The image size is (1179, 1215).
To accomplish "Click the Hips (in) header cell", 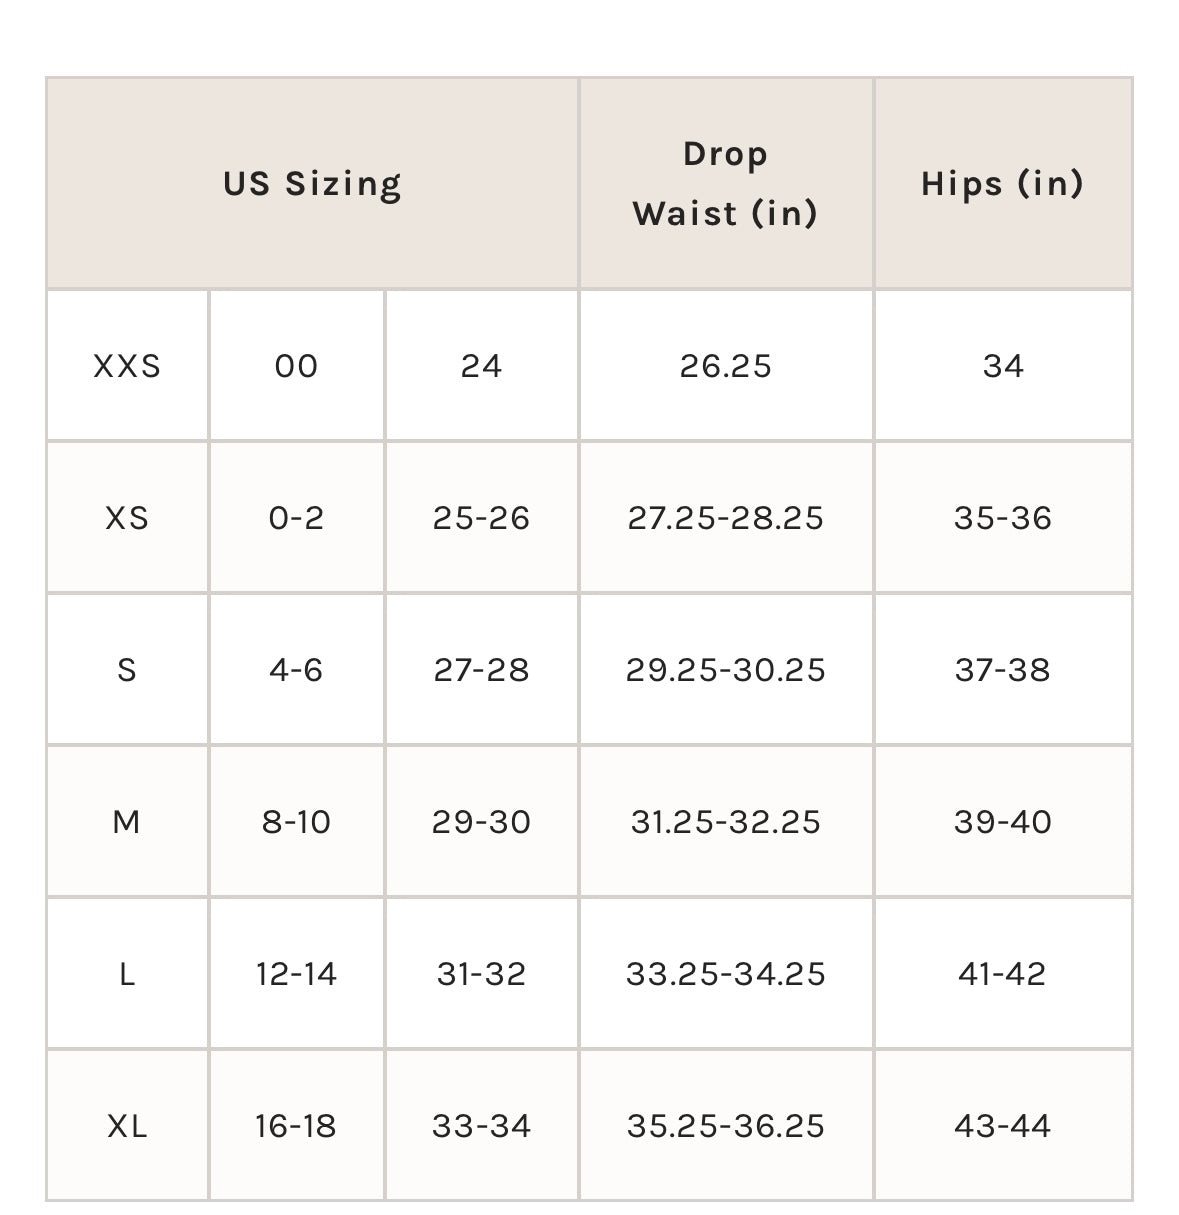I will pos(1003,184).
